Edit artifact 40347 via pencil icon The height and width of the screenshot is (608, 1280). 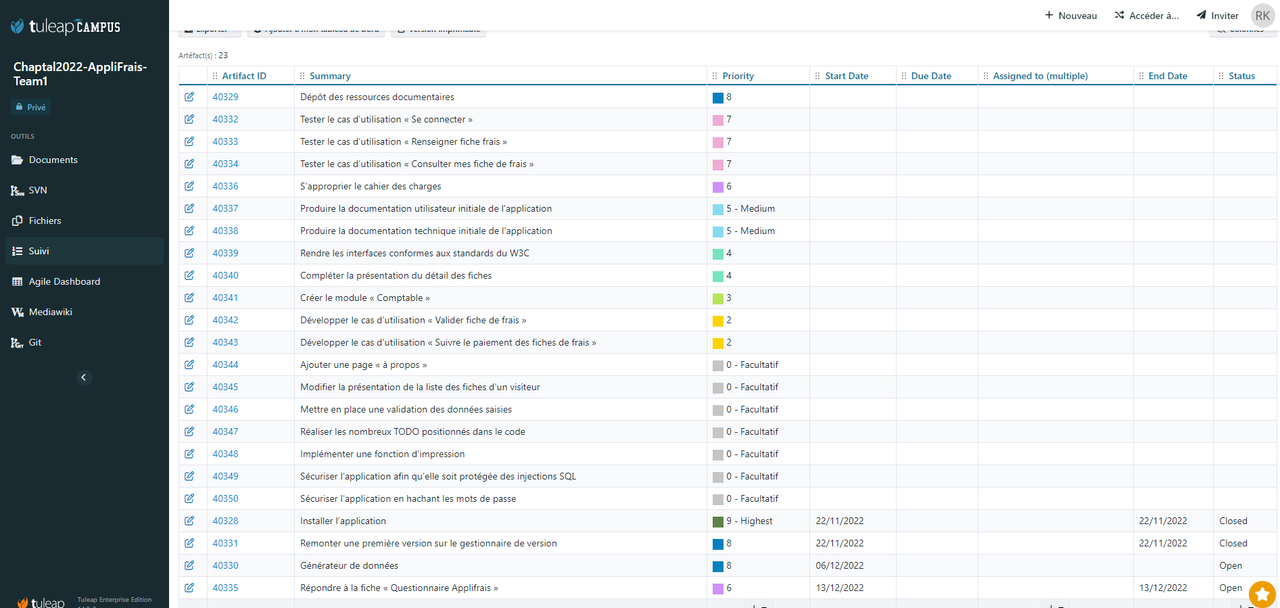pyautogui.click(x=189, y=432)
